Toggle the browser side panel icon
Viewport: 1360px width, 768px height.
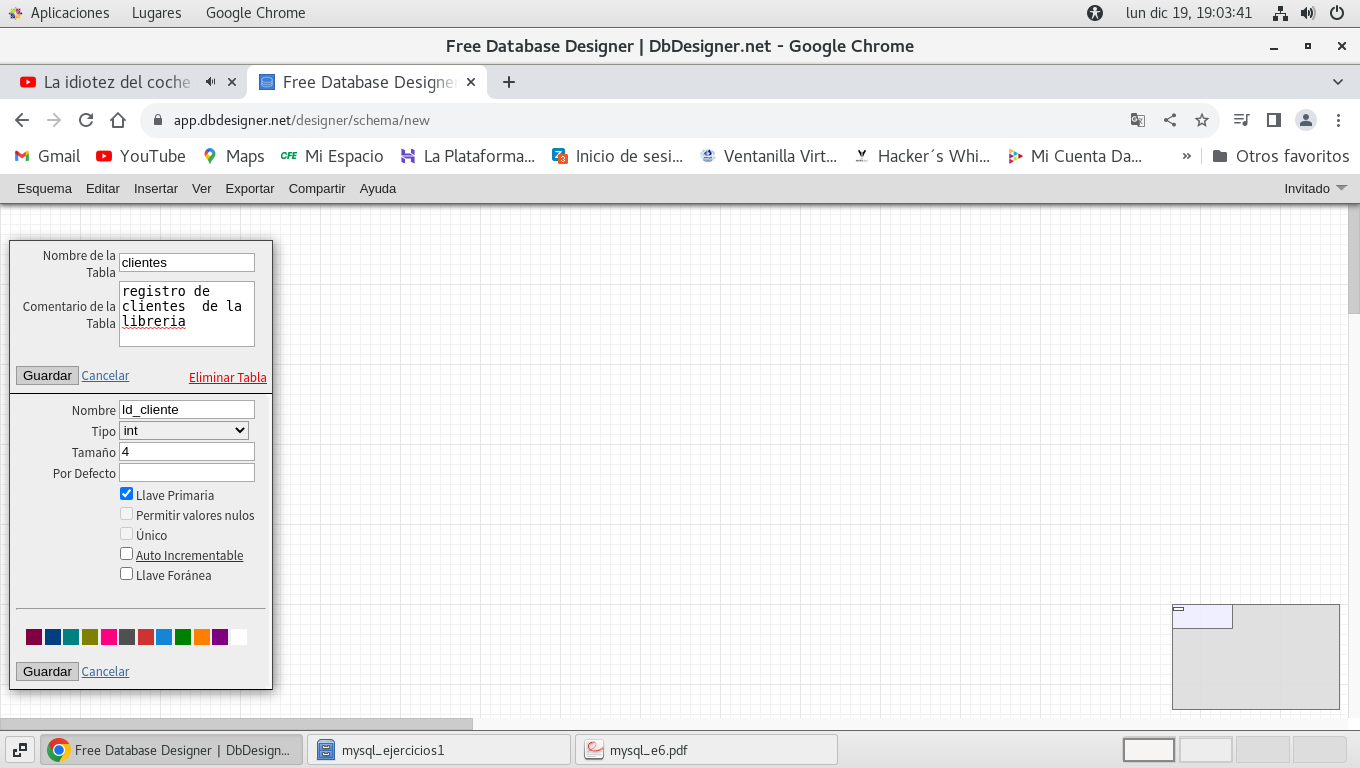click(1274, 120)
